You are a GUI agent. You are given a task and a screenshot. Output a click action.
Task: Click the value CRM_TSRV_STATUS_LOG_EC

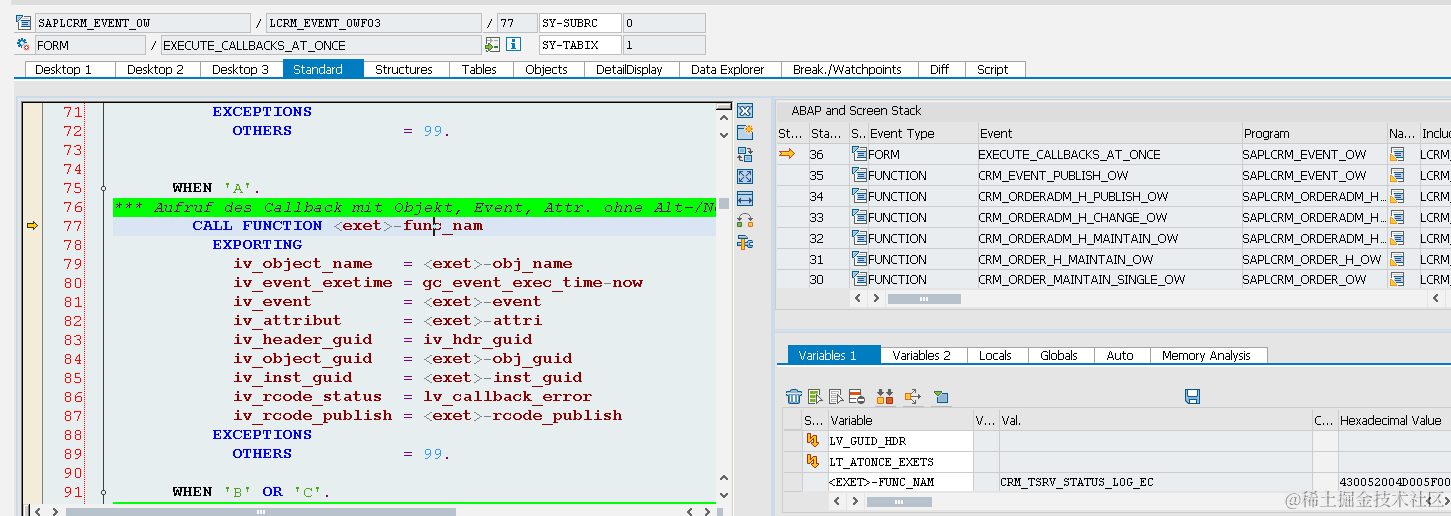click(x=1077, y=482)
